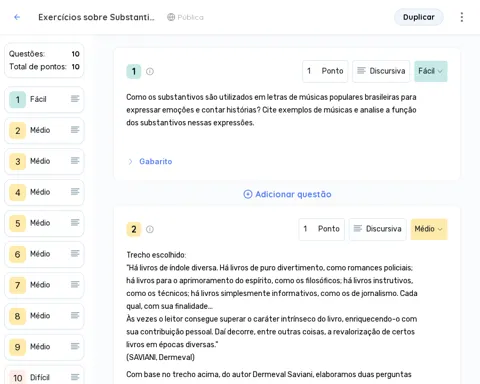The height and width of the screenshot is (384, 480).
Task: Click the number 1 badge in question 1 card
Action: pos(134,71)
